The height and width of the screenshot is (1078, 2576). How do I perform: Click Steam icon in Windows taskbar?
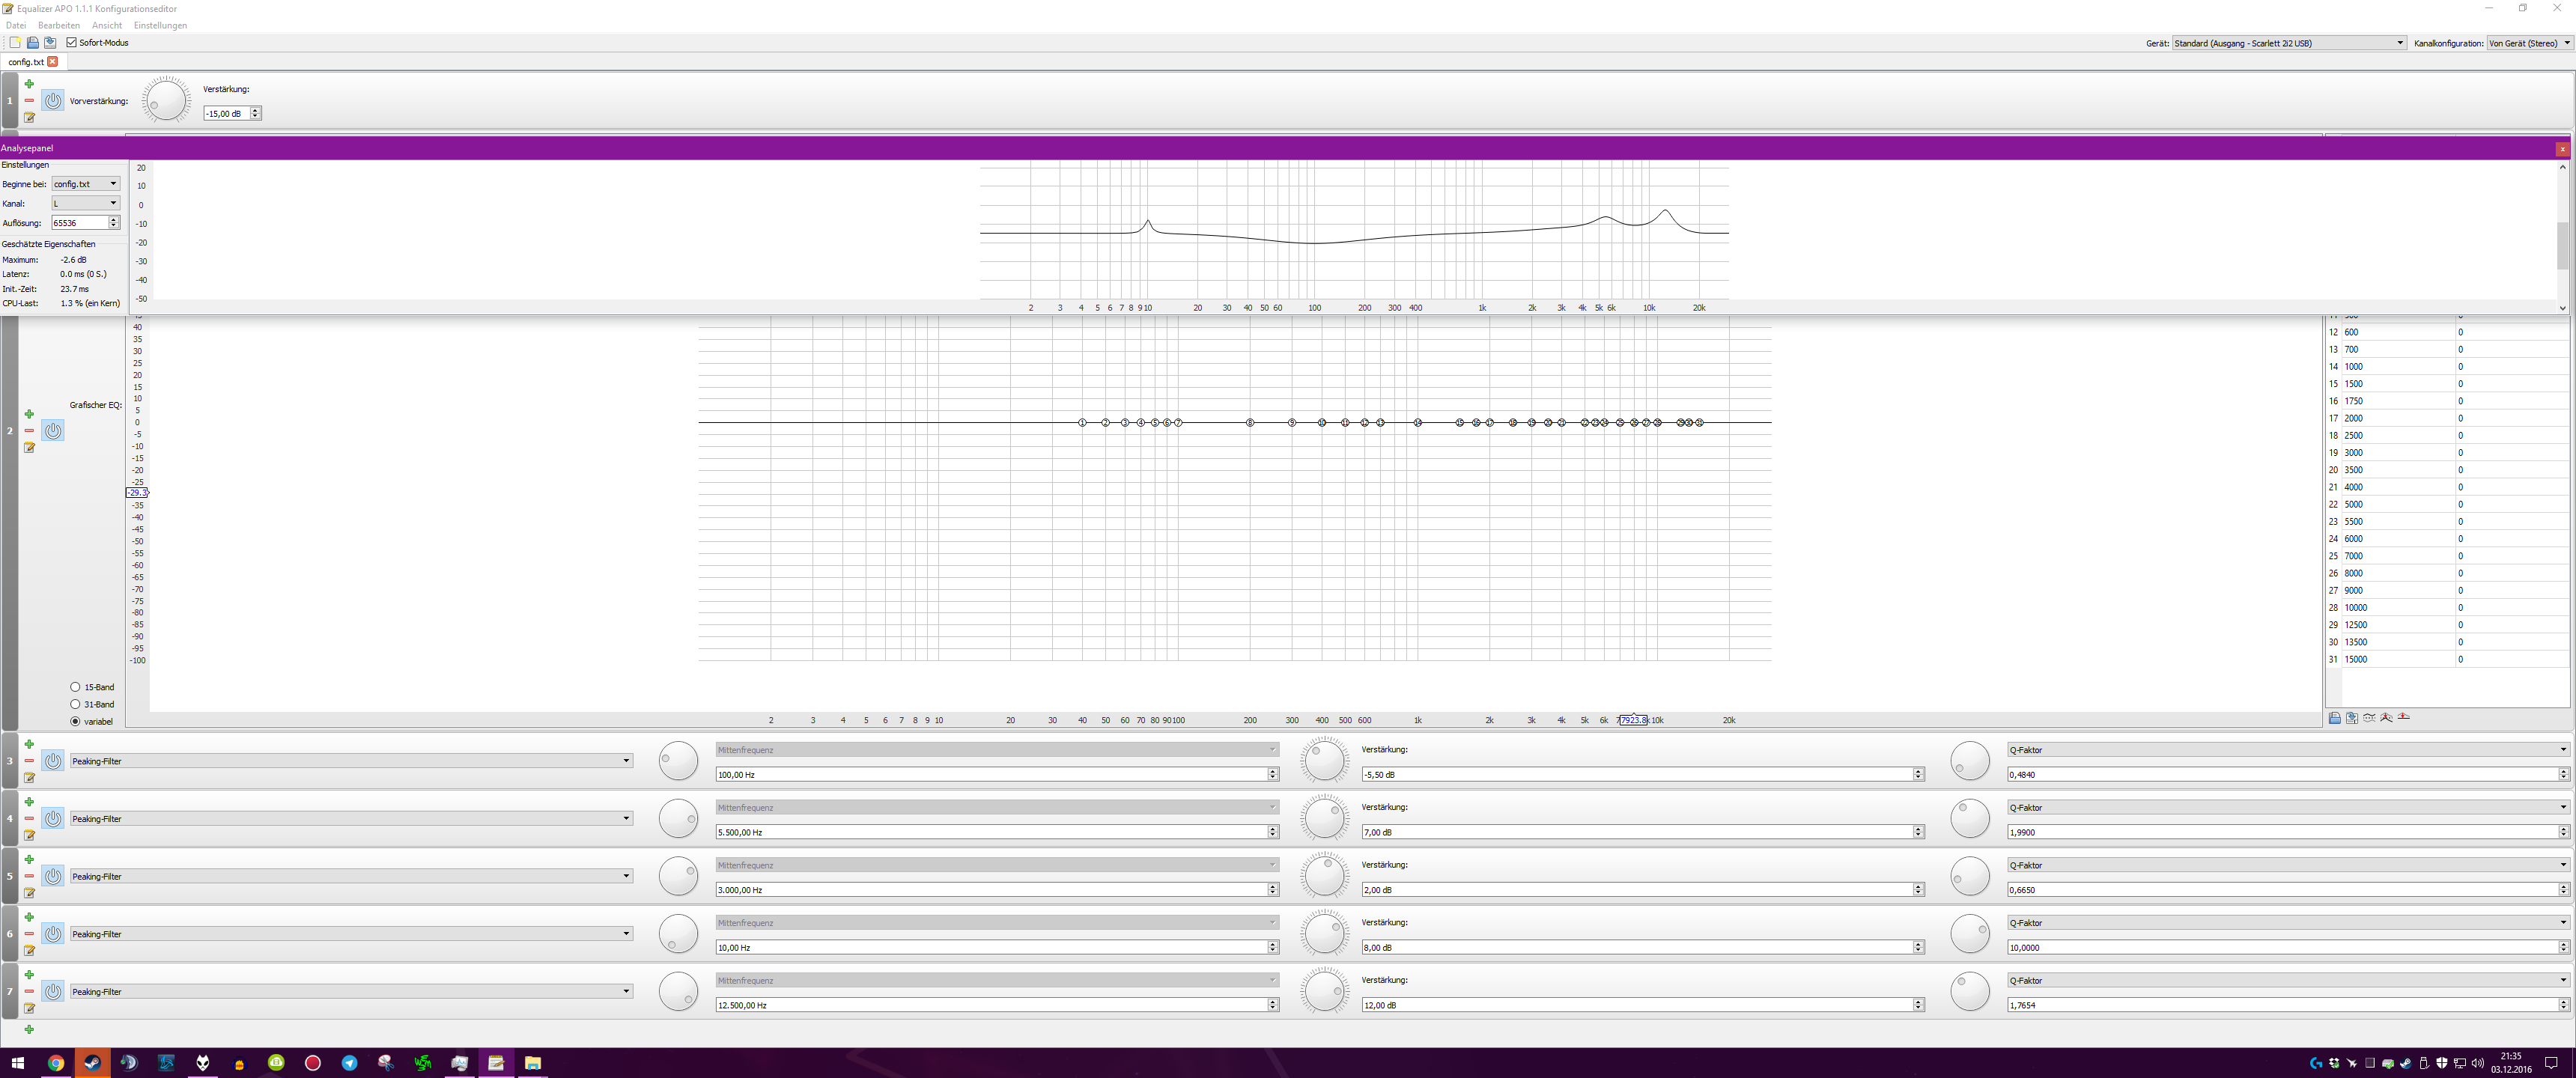(x=92, y=1063)
